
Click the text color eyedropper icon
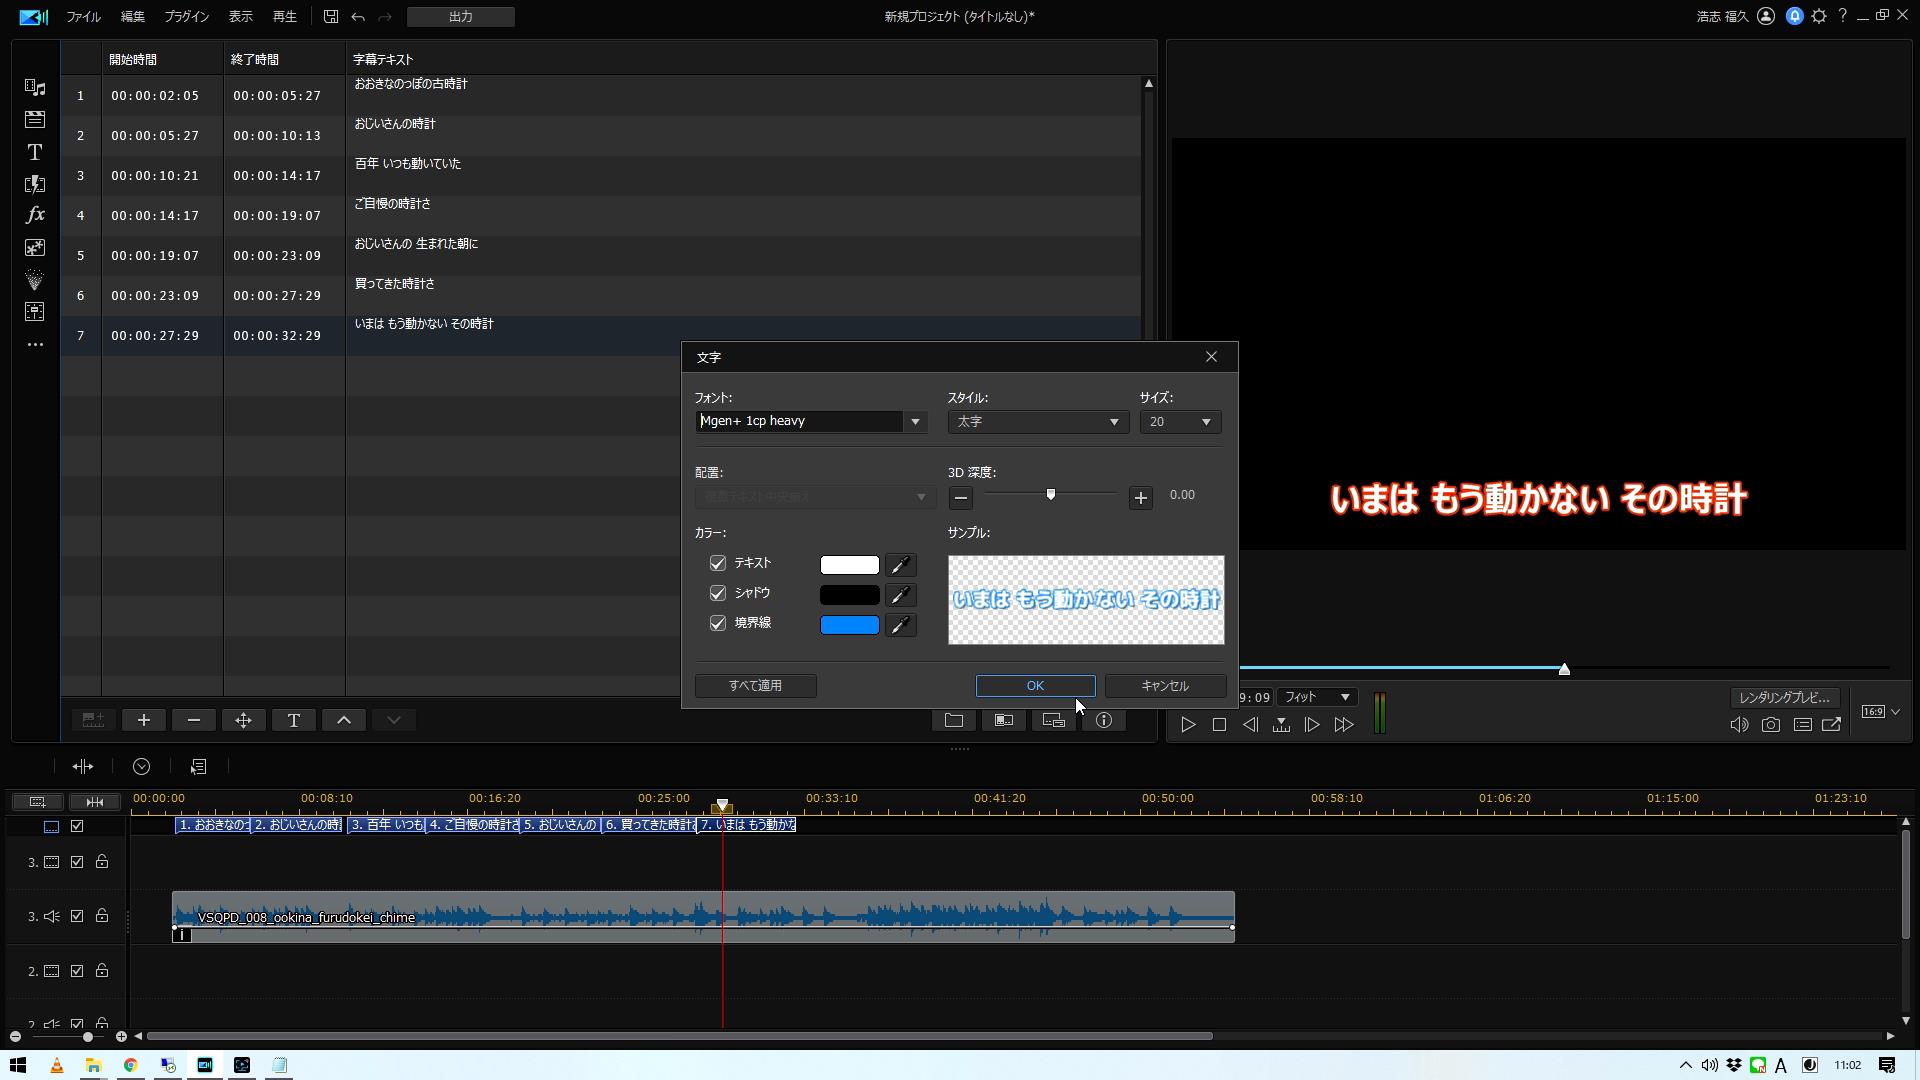click(900, 565)
